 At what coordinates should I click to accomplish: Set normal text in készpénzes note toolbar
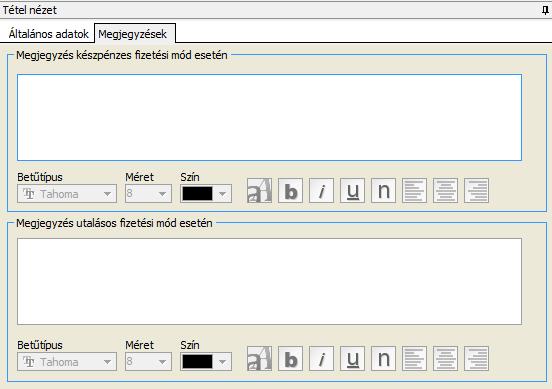click(383, 190)
